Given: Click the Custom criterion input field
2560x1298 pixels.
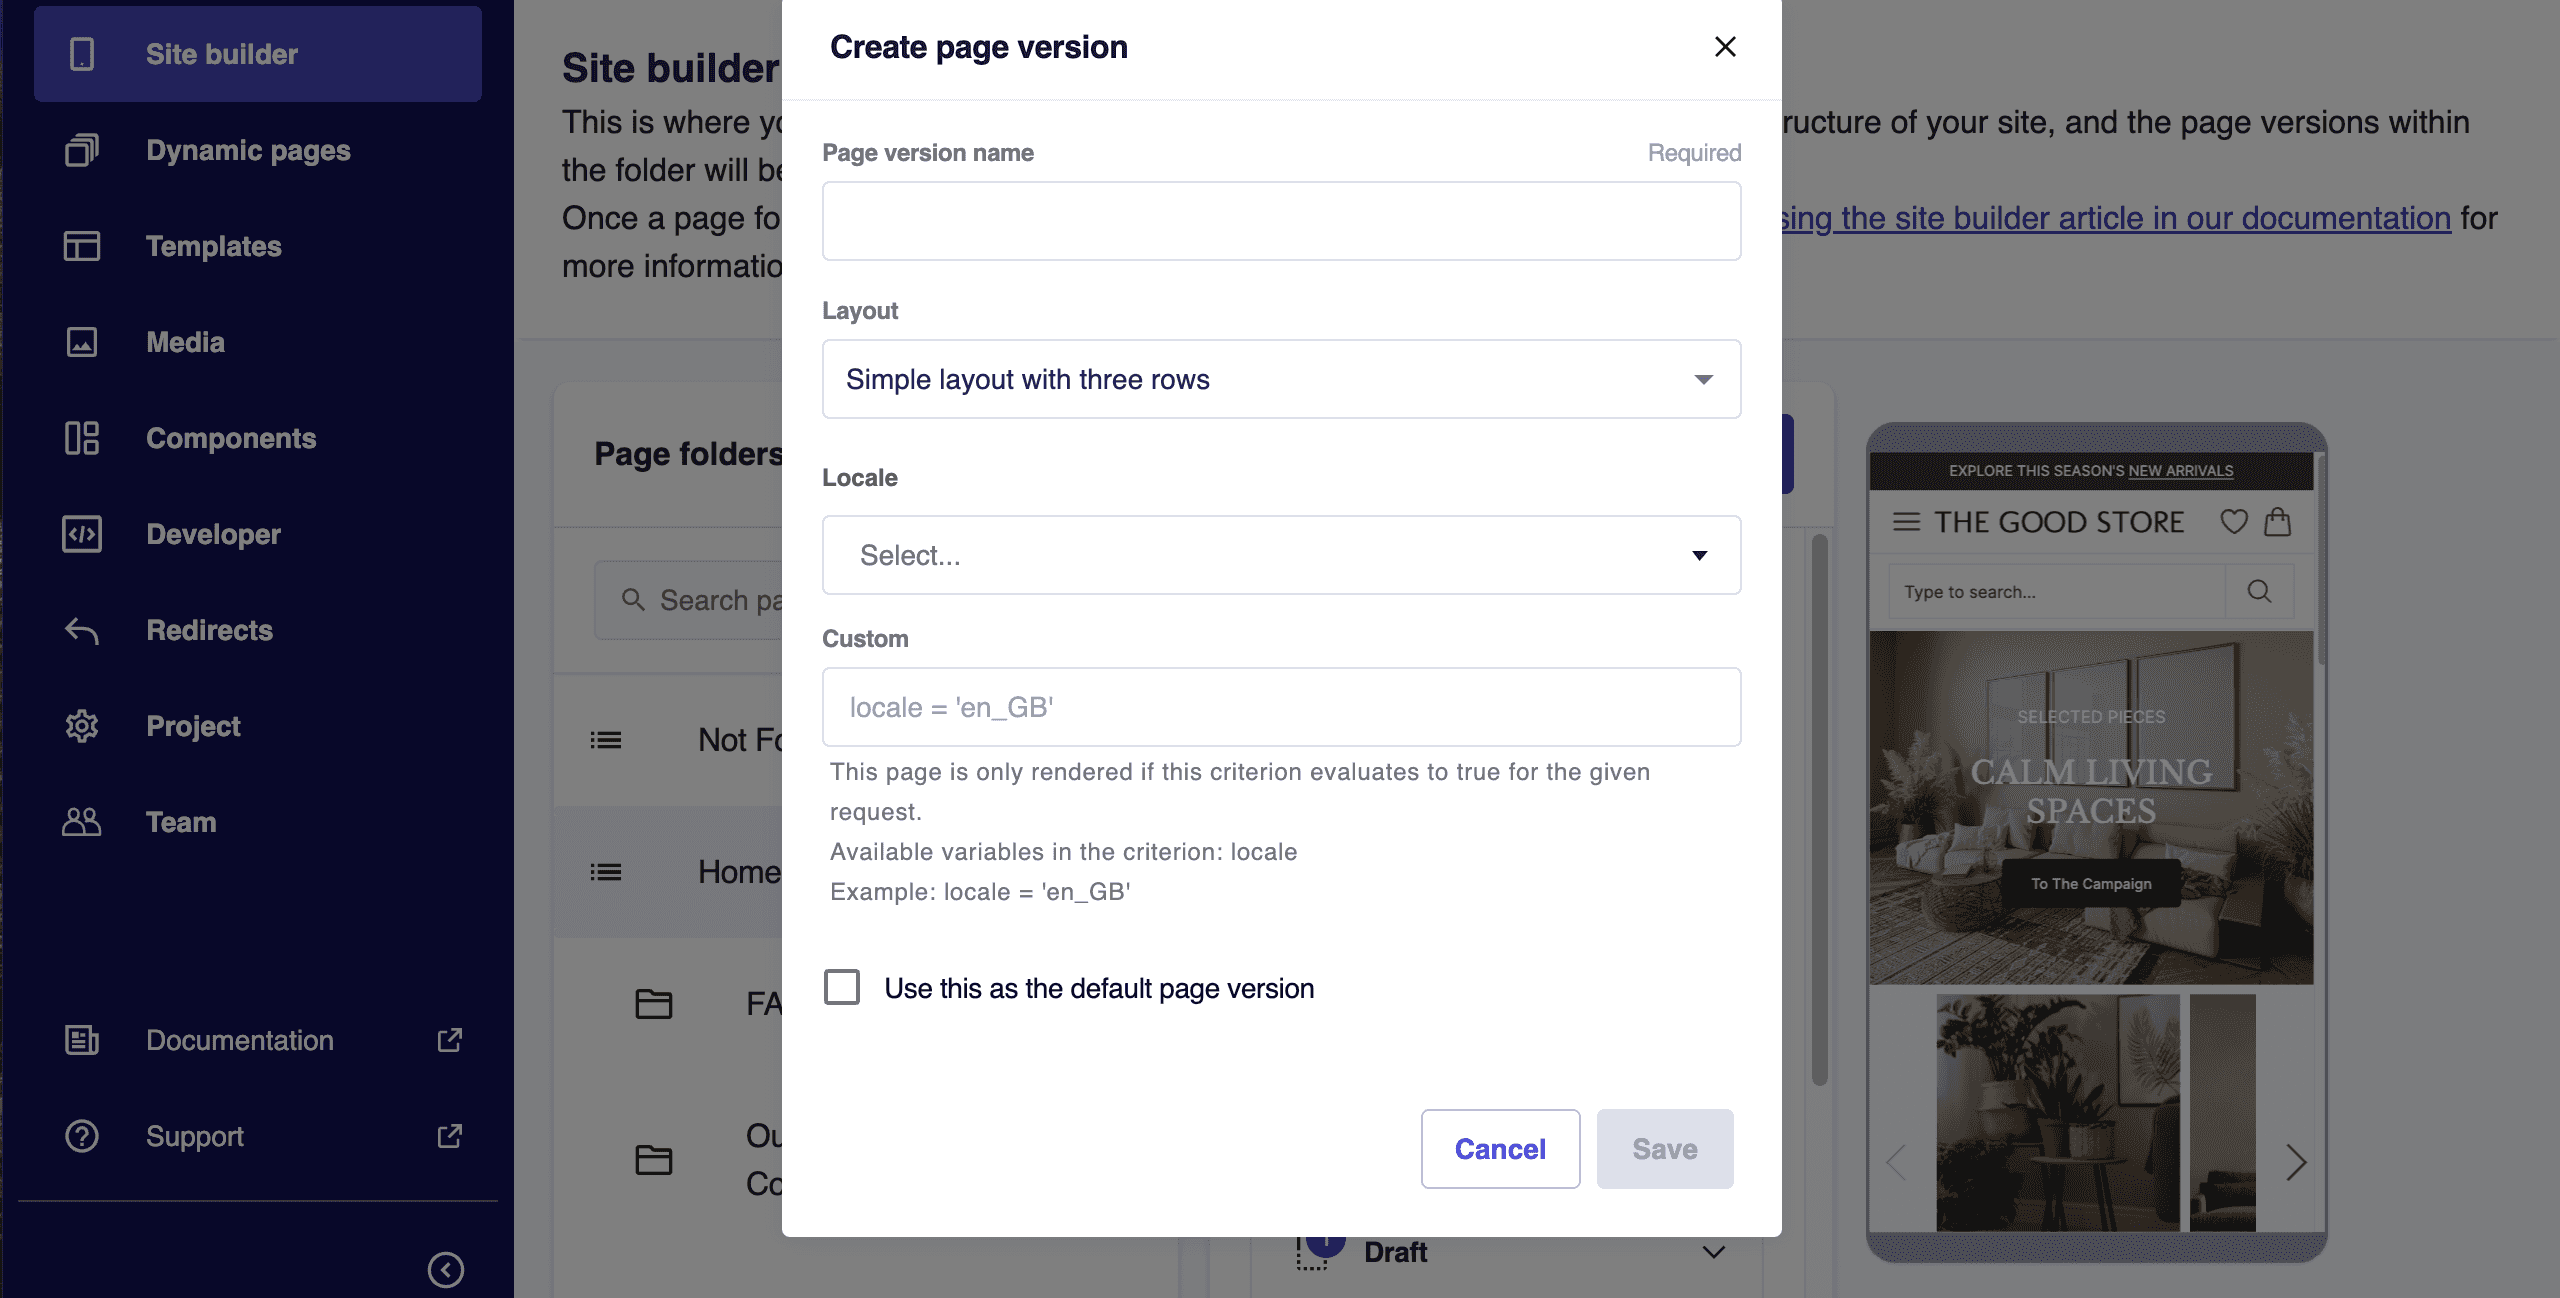Looking at the screenshot, I should point(1281,707).
